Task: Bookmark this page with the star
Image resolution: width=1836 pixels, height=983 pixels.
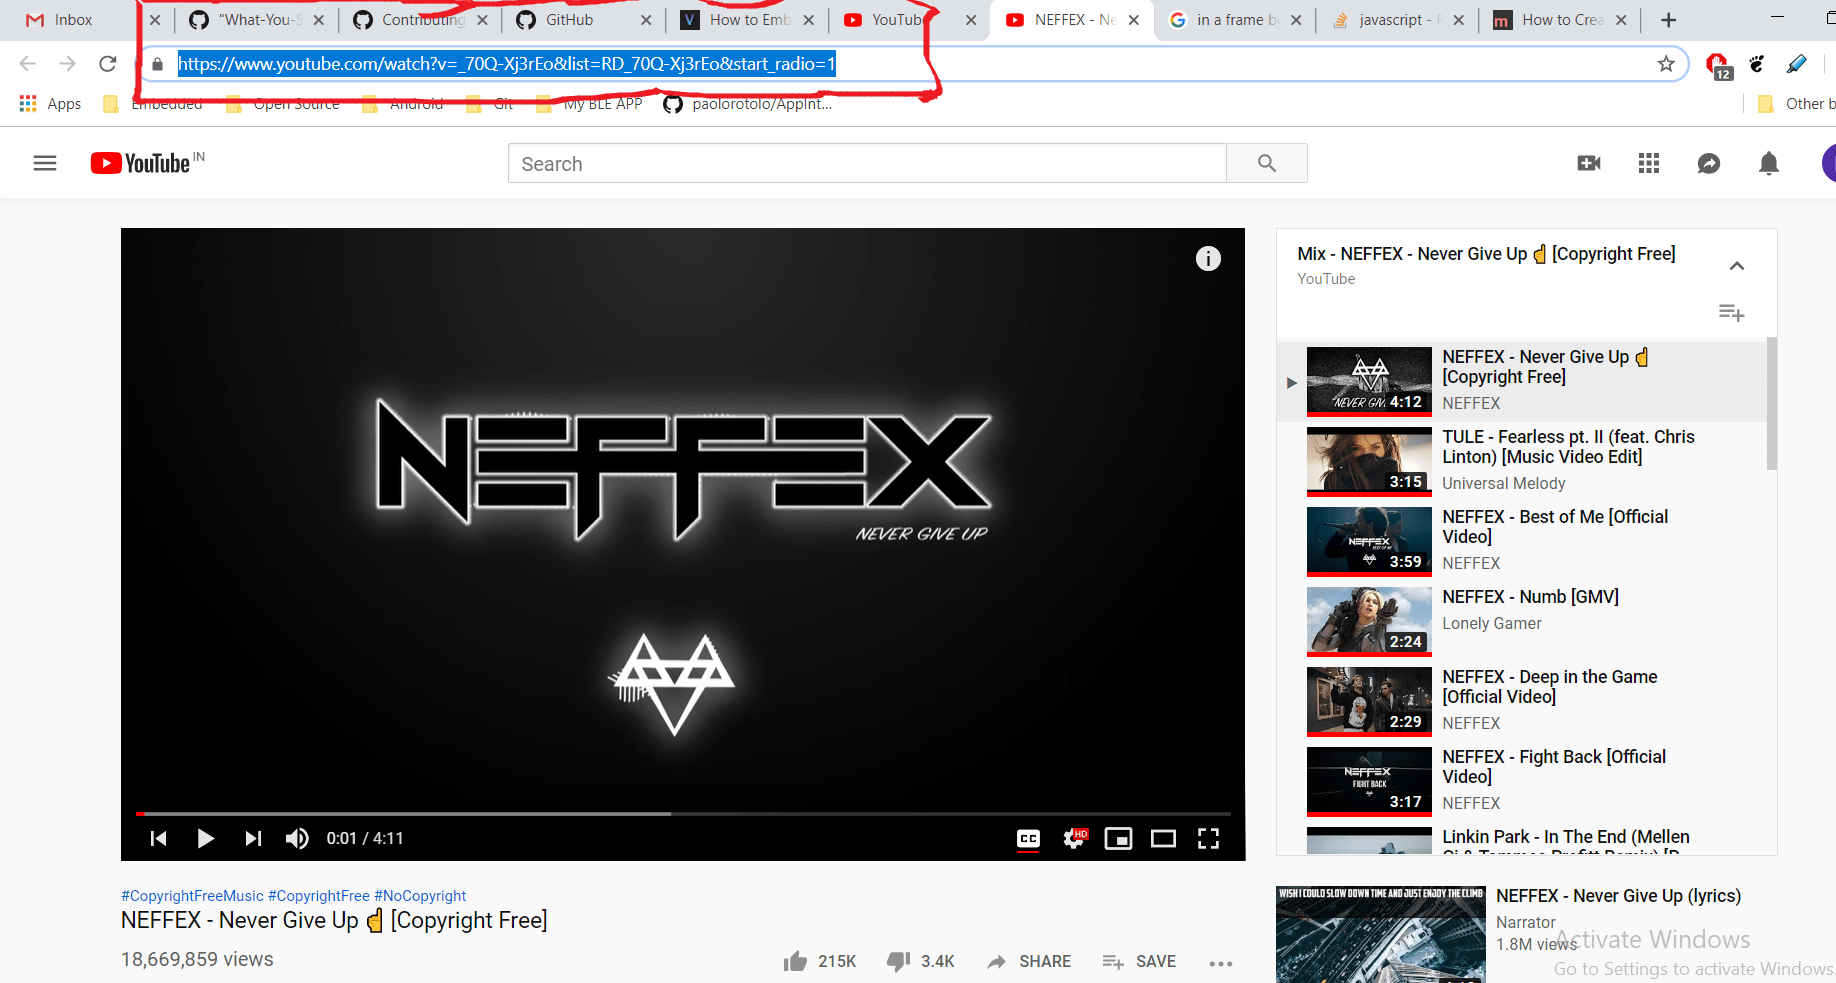Action: (x=1666, y=64)
